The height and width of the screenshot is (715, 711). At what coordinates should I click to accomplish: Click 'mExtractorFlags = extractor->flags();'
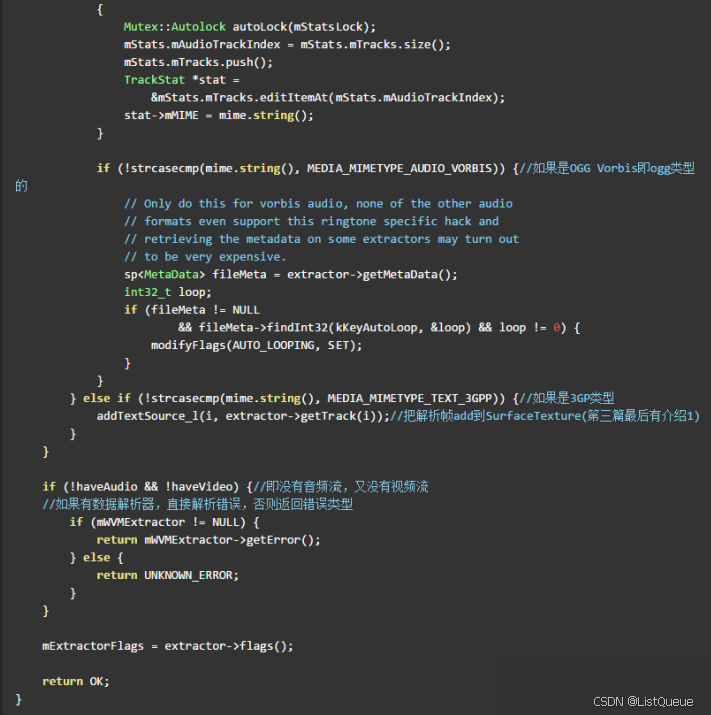point(167,646)
